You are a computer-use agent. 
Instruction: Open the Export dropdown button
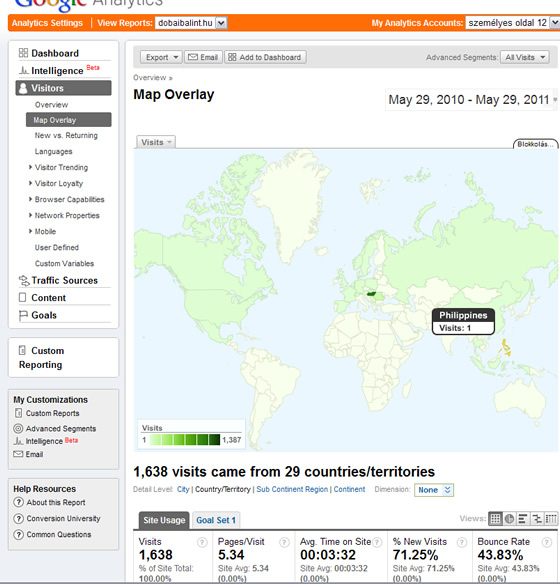tap(161, 57)
